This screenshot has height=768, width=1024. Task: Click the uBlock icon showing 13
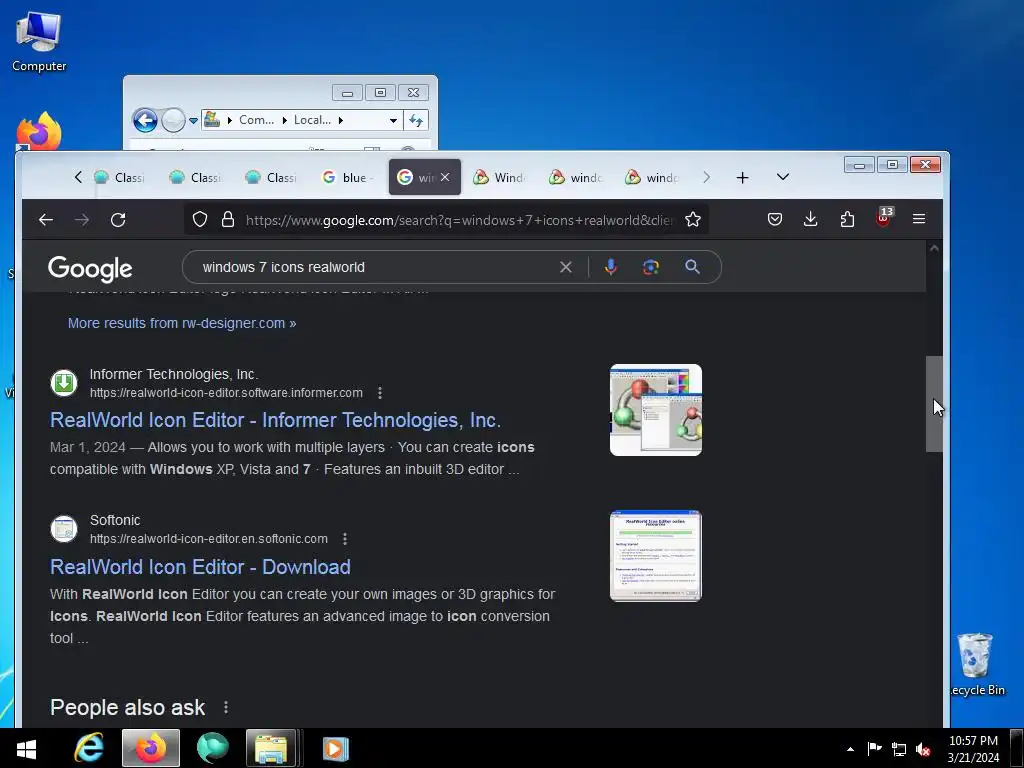point(883,218)
